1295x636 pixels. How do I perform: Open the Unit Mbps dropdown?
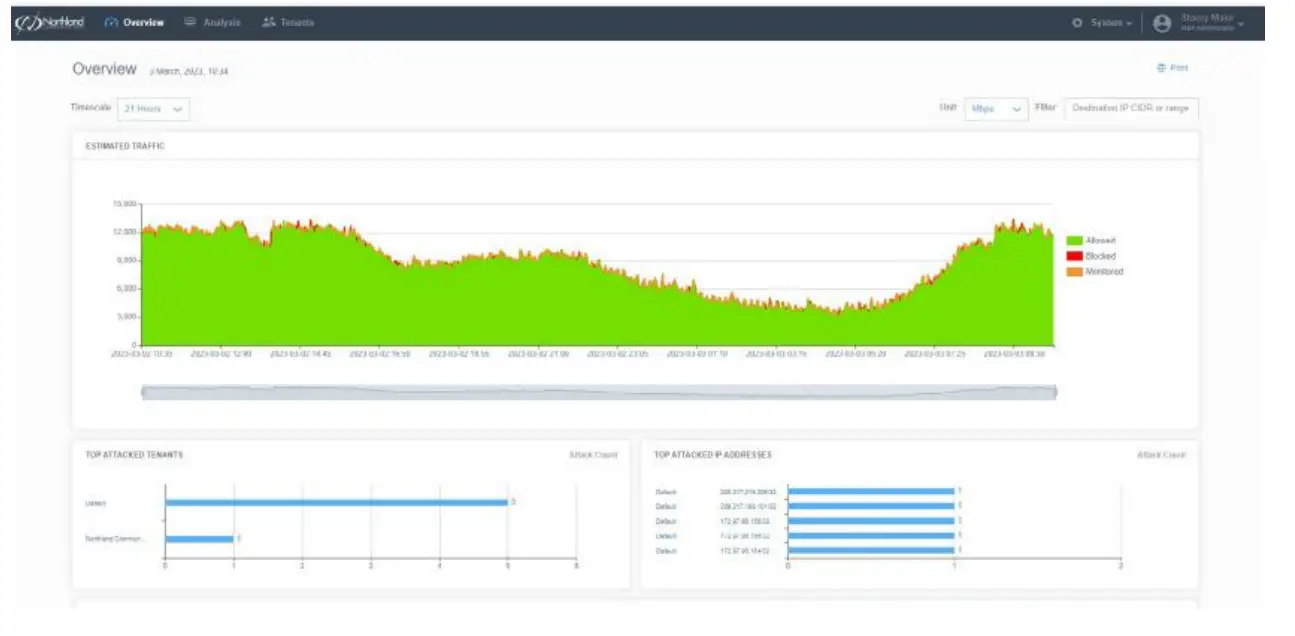coord(995,109)
